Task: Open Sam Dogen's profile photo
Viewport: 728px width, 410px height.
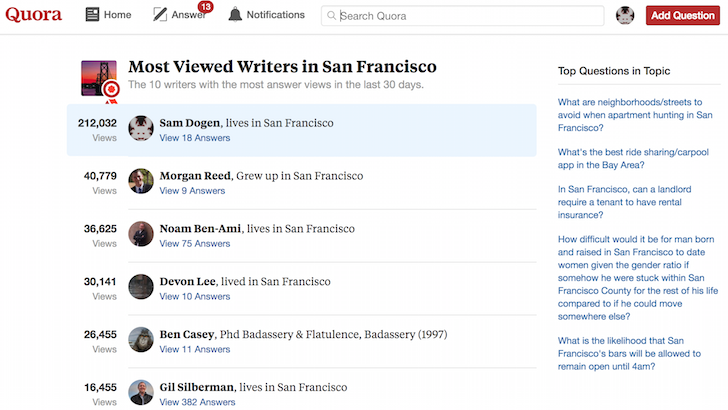Action: coord(141,128)
